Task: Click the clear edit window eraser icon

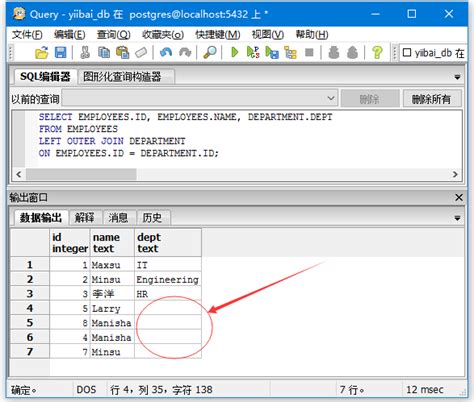Action: pyautogui.click(x=141, y=53)
